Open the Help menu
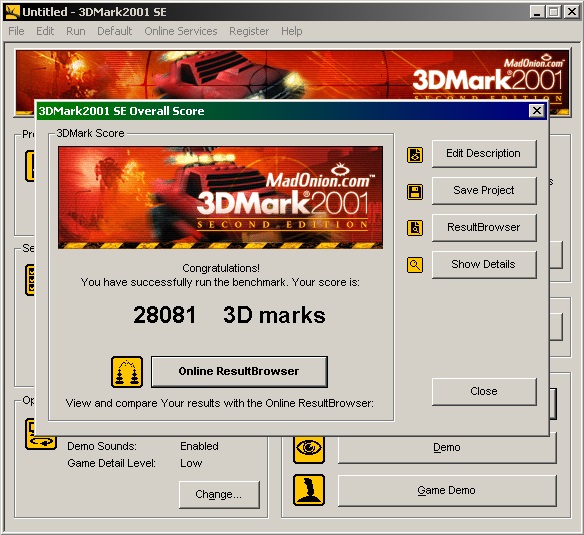The image size is (584, 535). pos(292,31)
